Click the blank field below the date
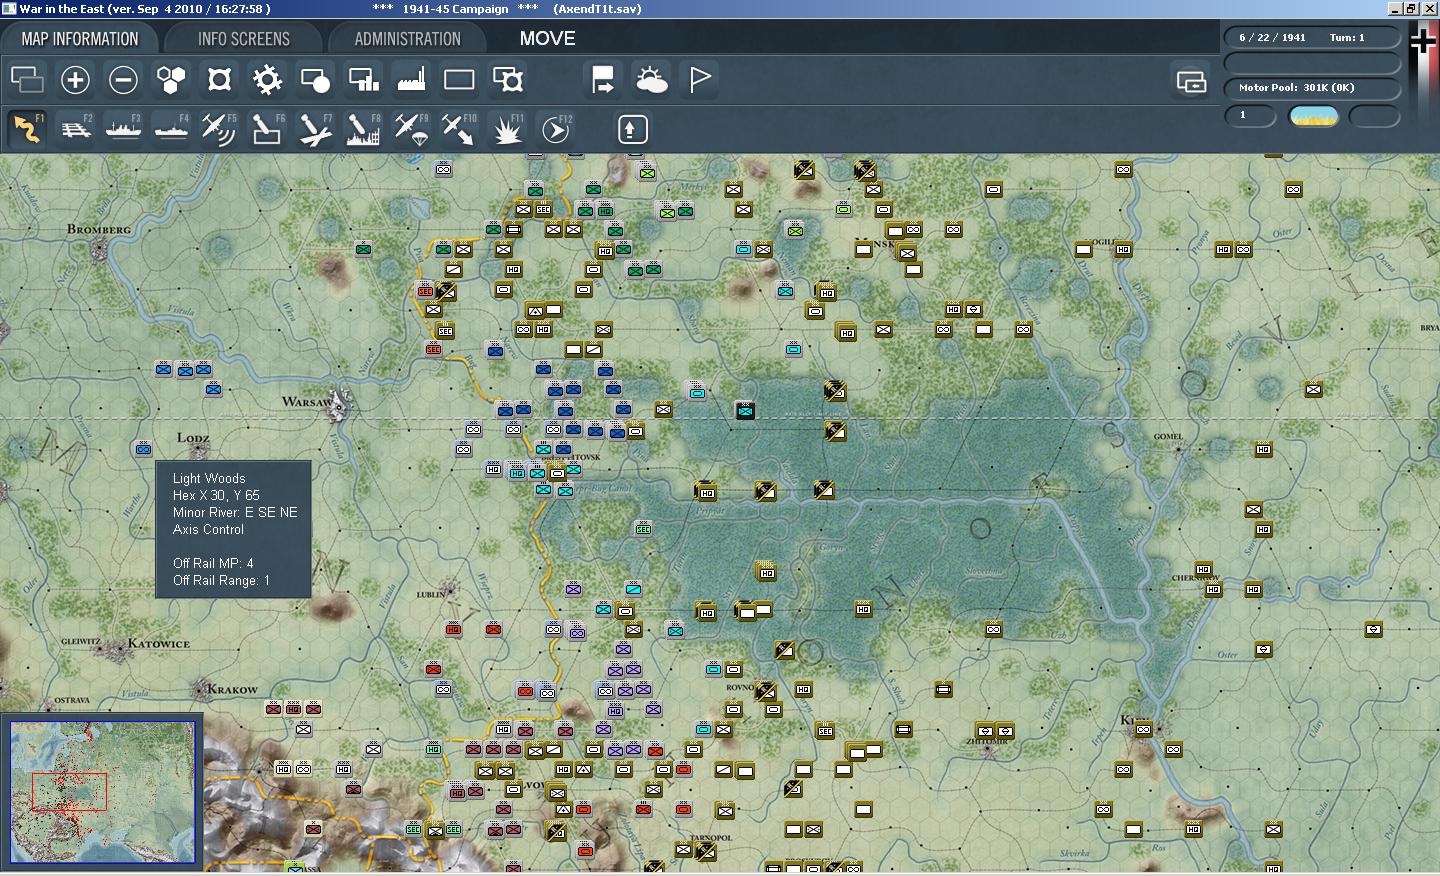 [x=1311, y=63]
